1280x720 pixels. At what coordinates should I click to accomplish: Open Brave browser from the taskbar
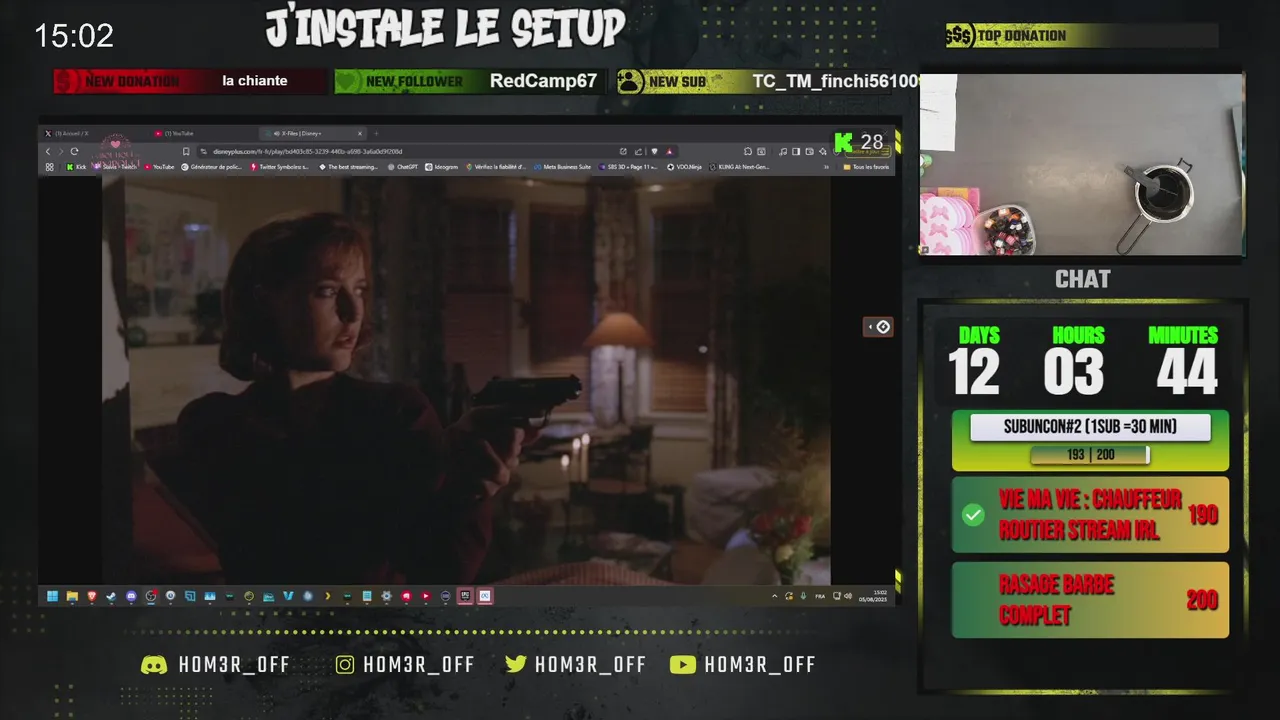click(92, 596)
